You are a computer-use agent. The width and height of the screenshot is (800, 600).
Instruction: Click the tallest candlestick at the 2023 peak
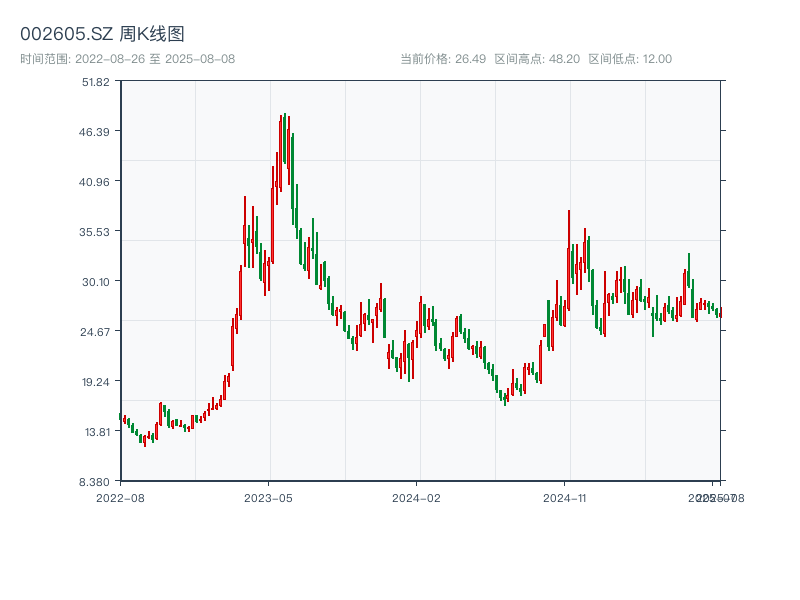[x=285, y=138]
